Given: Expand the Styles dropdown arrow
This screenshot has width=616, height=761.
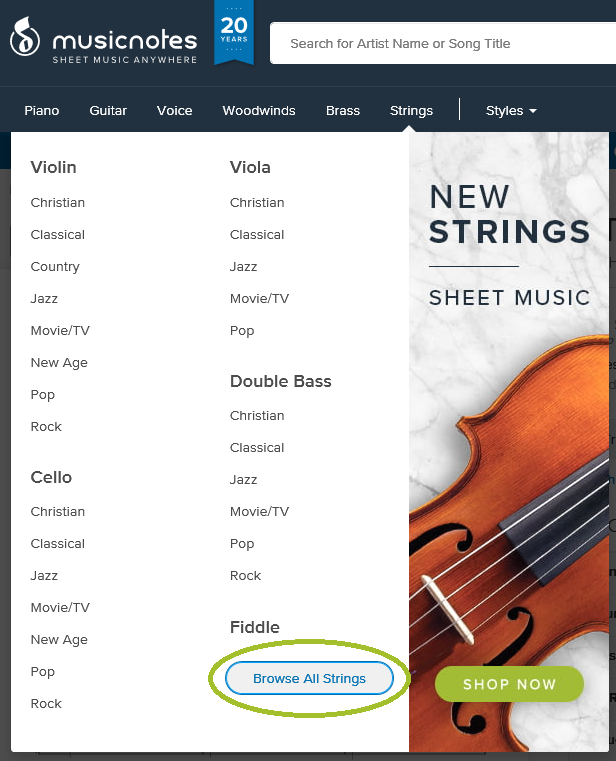Looking at the screenshot, I should 533,111.
